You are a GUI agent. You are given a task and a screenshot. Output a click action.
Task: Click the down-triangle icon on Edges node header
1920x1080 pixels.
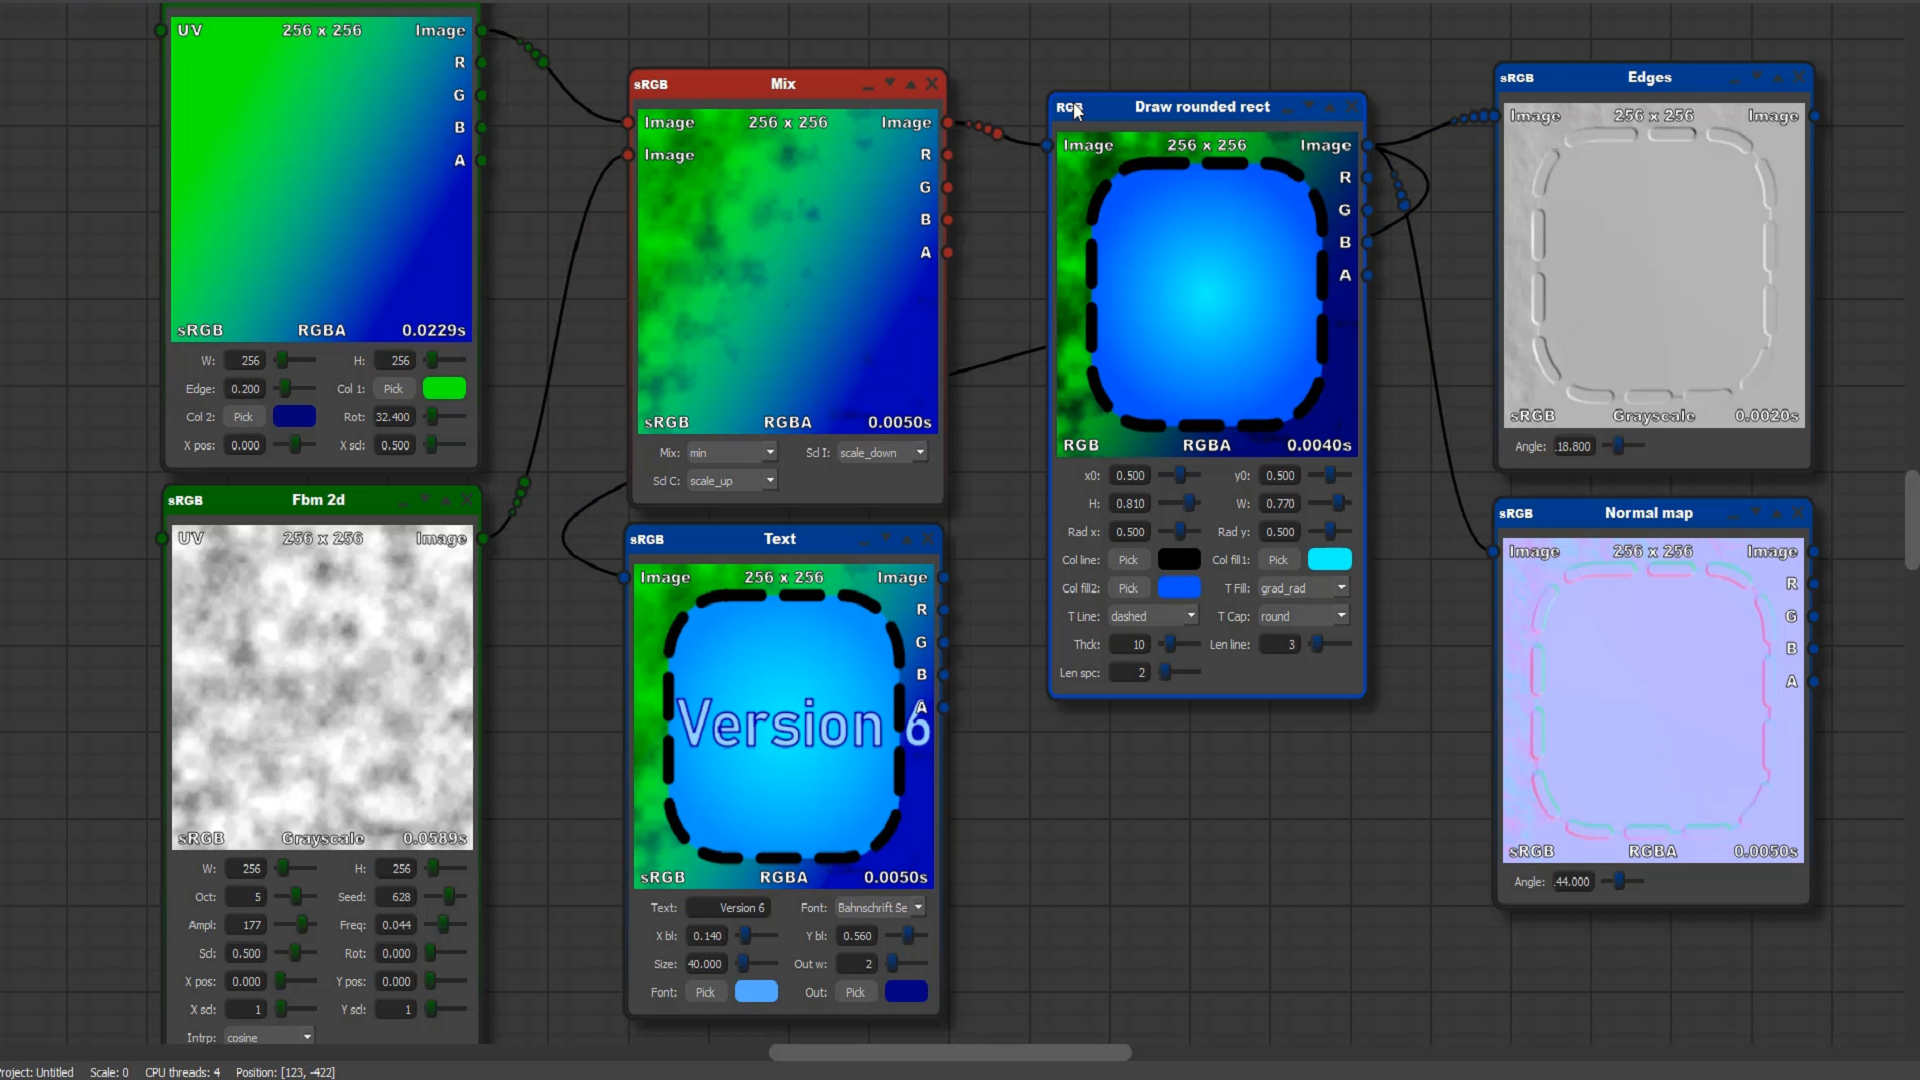(1757, 77)
